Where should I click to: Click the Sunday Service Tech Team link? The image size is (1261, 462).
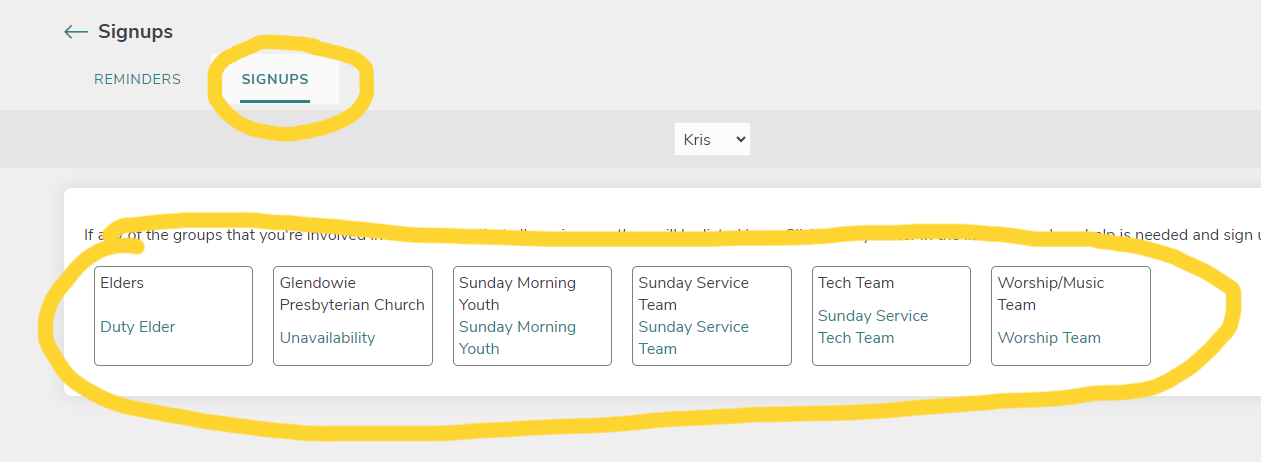[872, 327]
